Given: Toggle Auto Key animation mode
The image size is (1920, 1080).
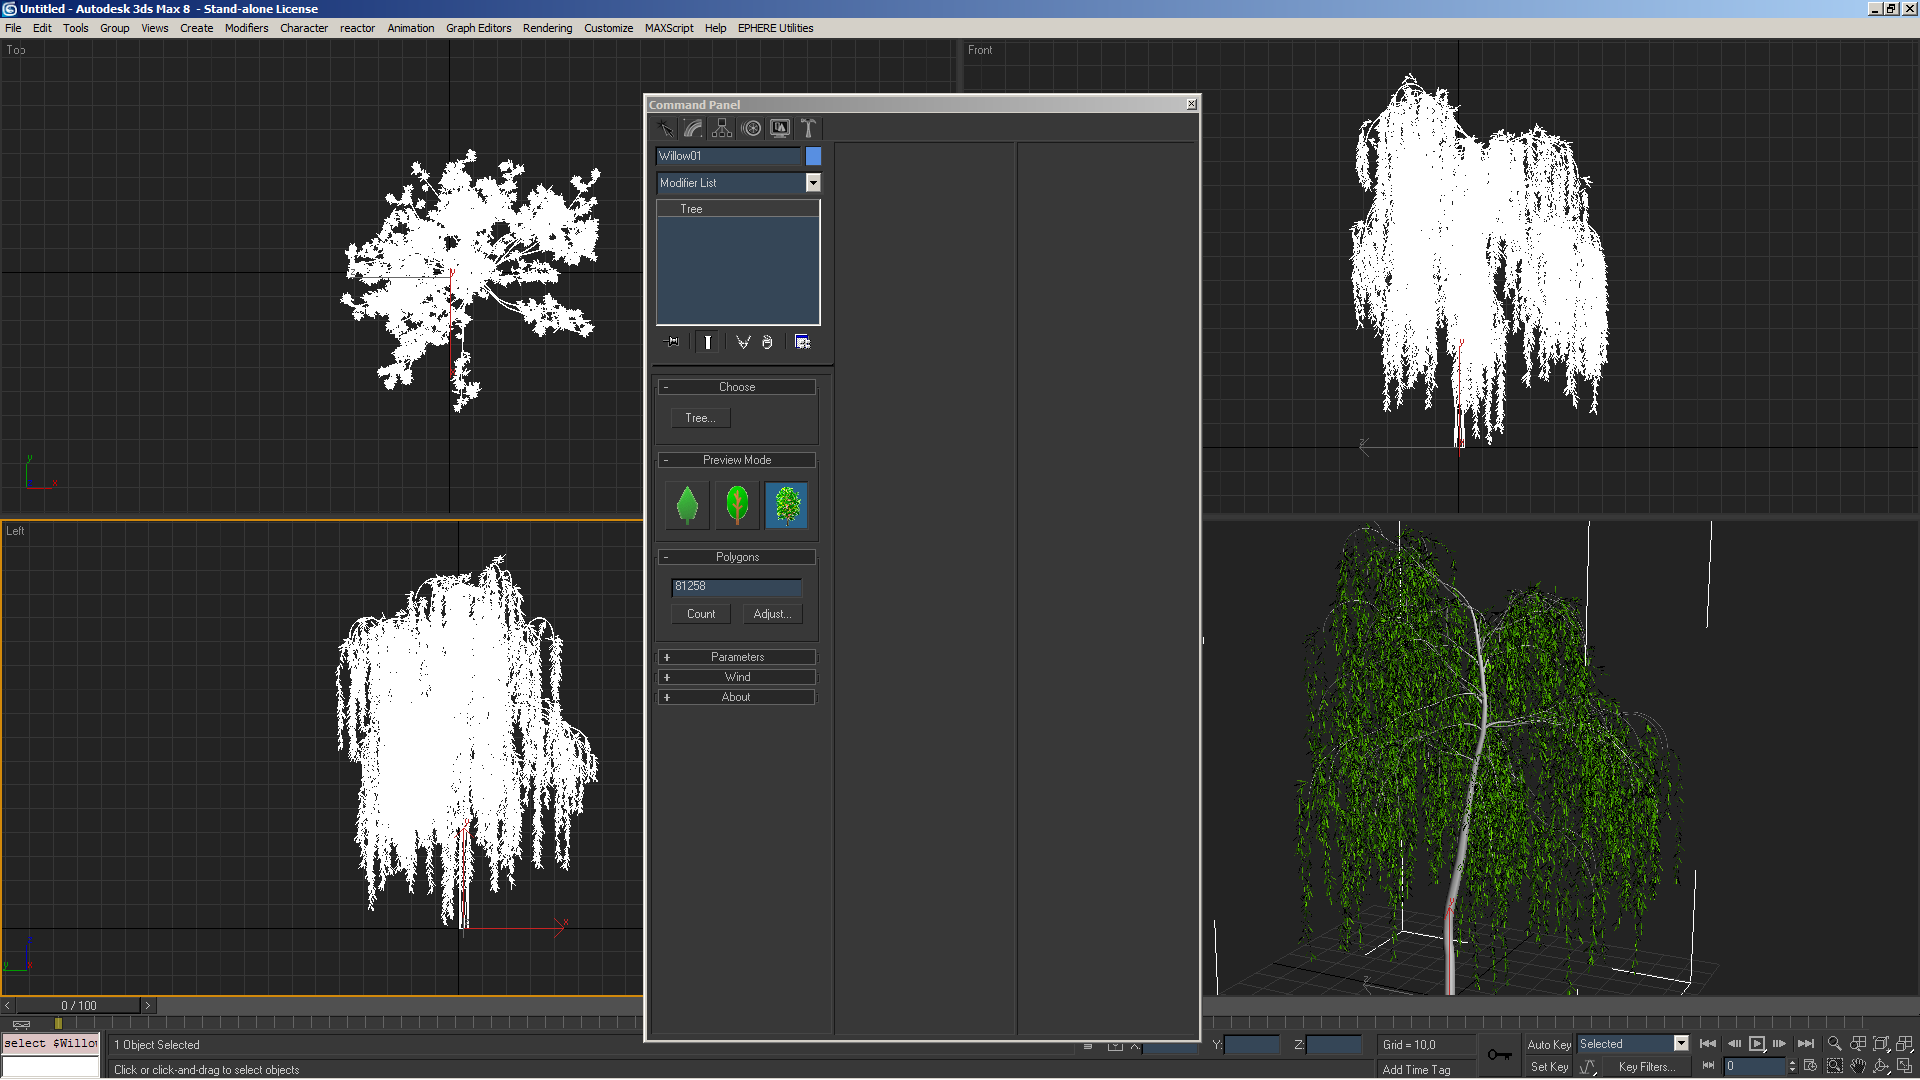Looking at the screenshot, I should pos(1548,1044).
